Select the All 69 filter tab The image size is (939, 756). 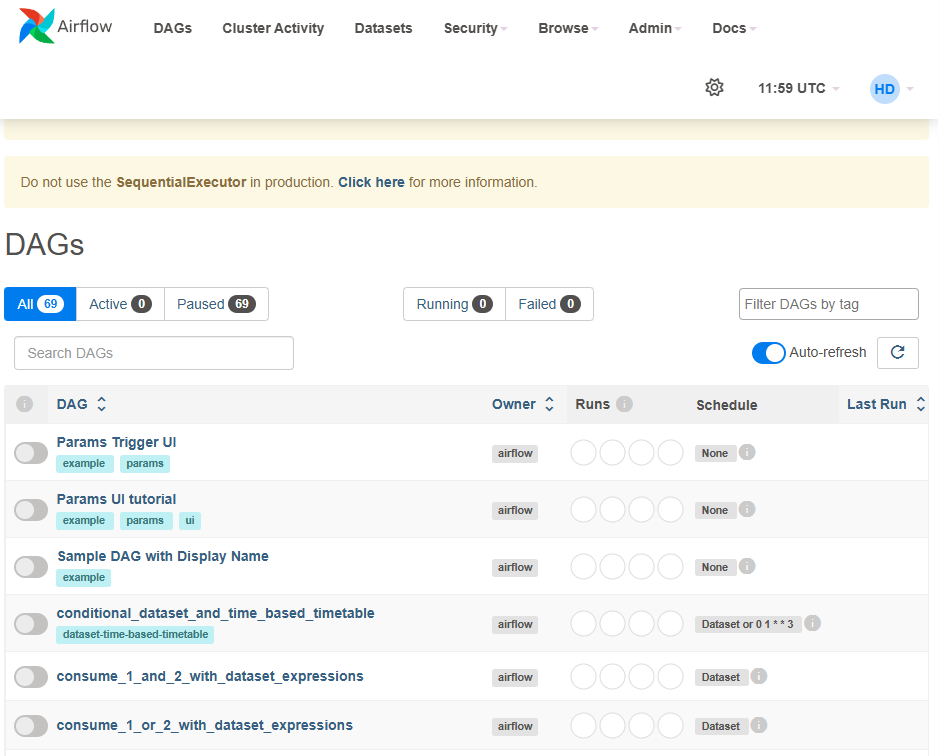[40, 304]
